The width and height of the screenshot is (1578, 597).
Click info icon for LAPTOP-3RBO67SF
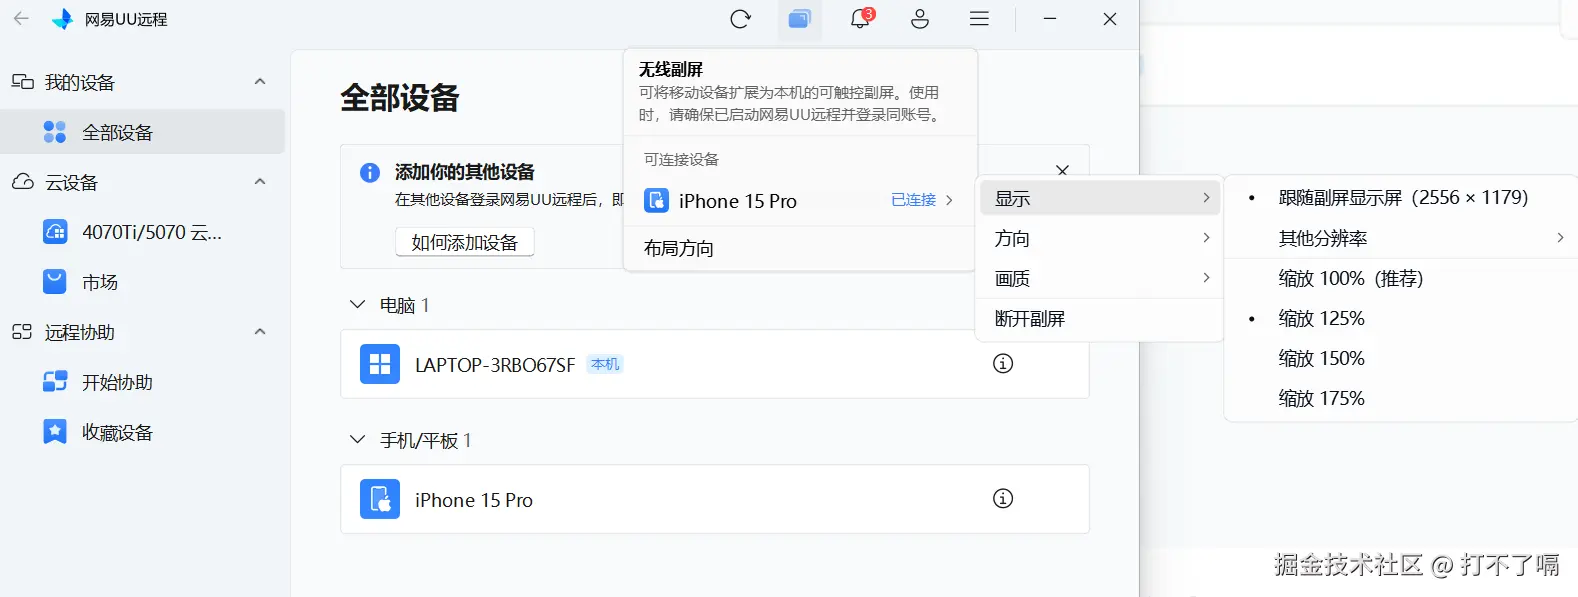1003,364
